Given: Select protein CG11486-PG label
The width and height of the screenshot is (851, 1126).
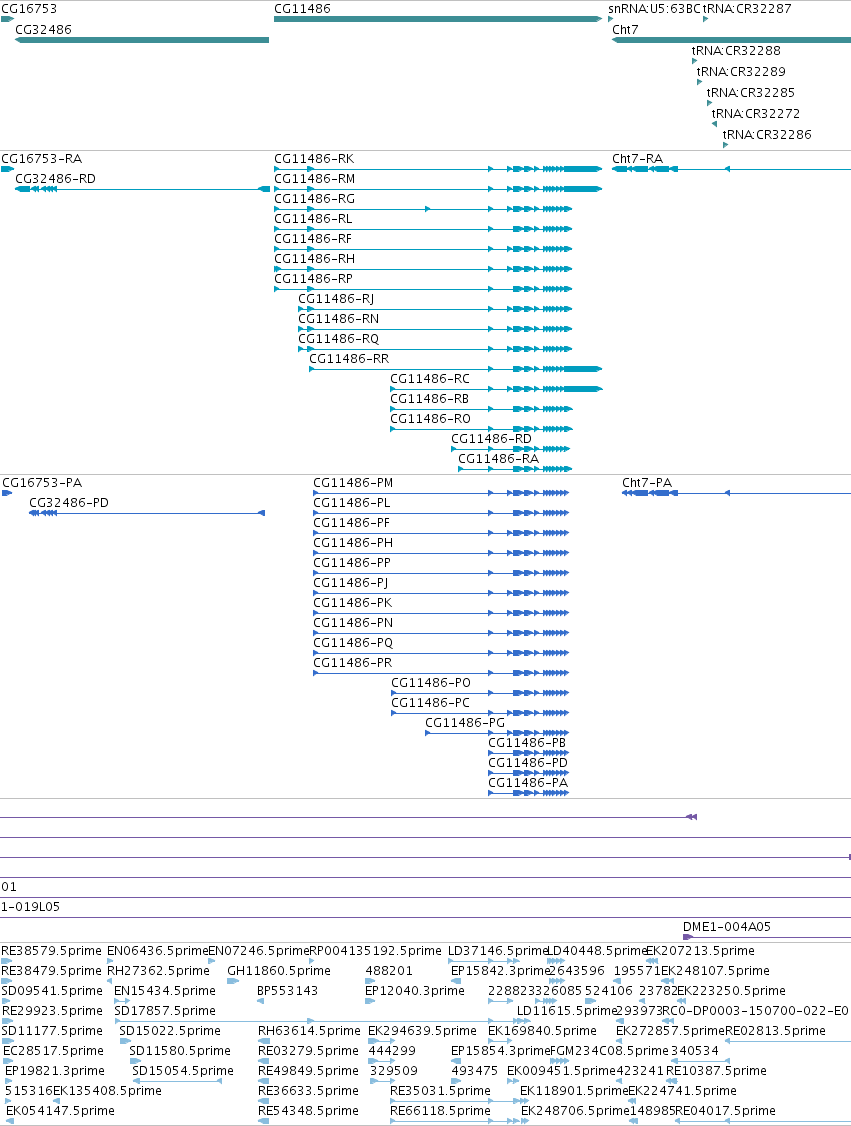Looking at the screenshot, I should click(x=465, y=723).
